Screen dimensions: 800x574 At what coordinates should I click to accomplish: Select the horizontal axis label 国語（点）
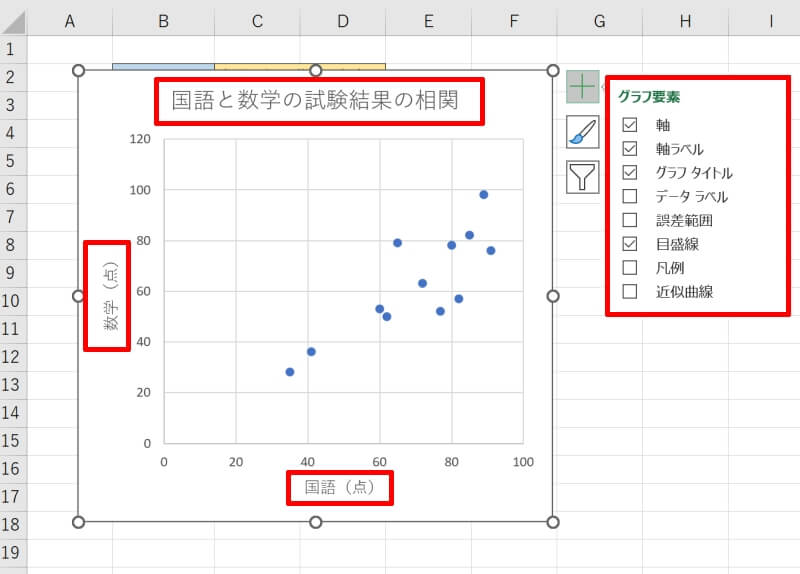coord(339,487)
